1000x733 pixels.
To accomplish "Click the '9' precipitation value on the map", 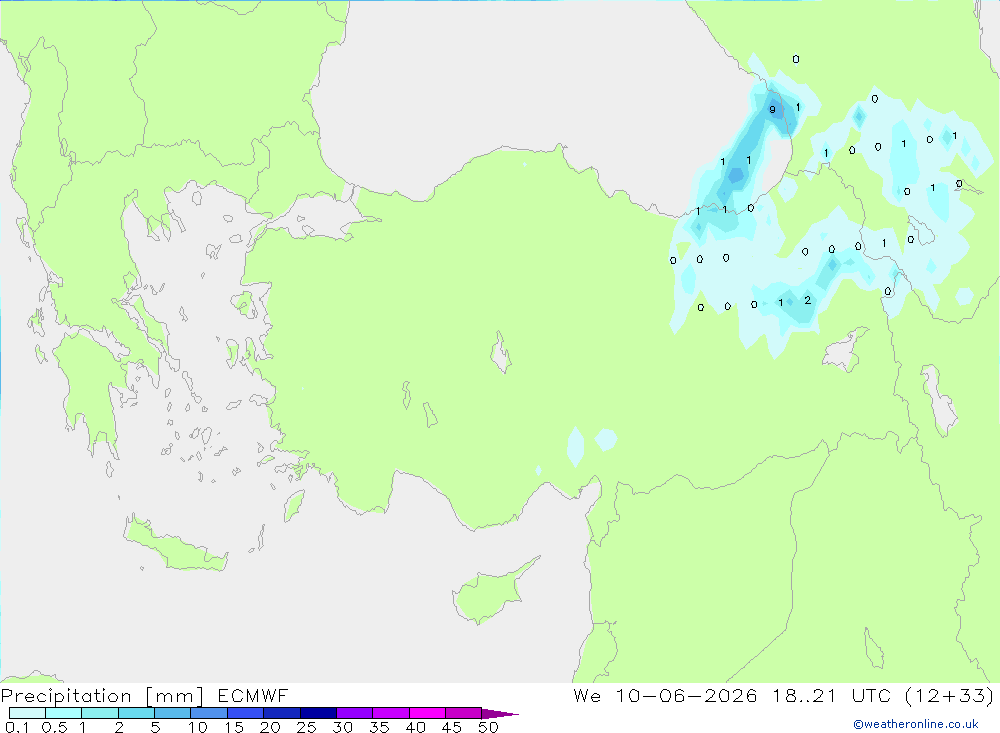I will [772, 110].
